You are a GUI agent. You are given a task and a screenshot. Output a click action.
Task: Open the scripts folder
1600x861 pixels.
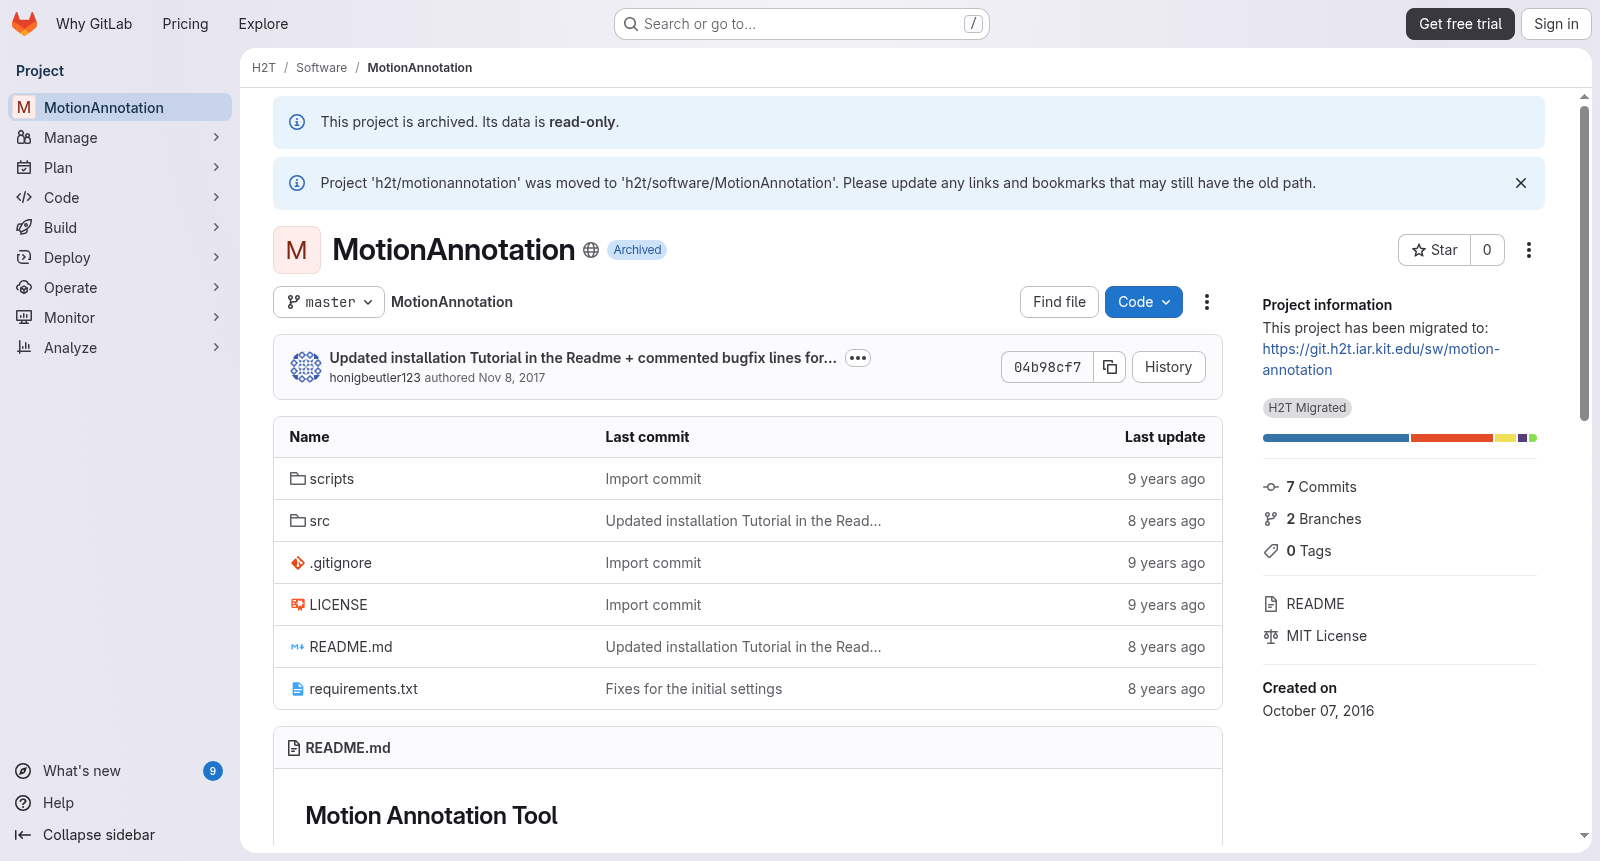click(x=332, y=479)
